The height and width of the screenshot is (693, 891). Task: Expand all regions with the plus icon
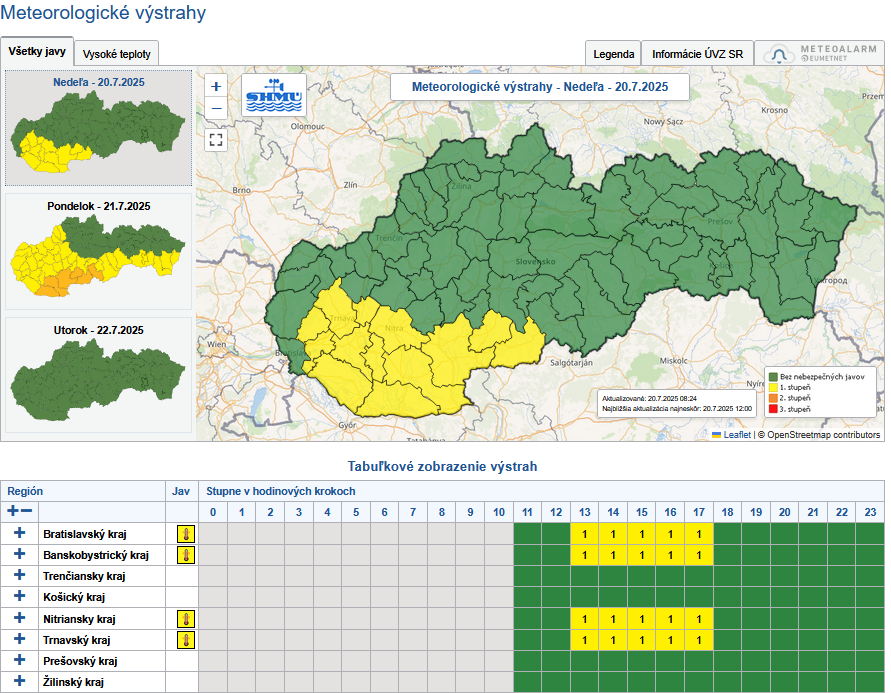point(13,511)
